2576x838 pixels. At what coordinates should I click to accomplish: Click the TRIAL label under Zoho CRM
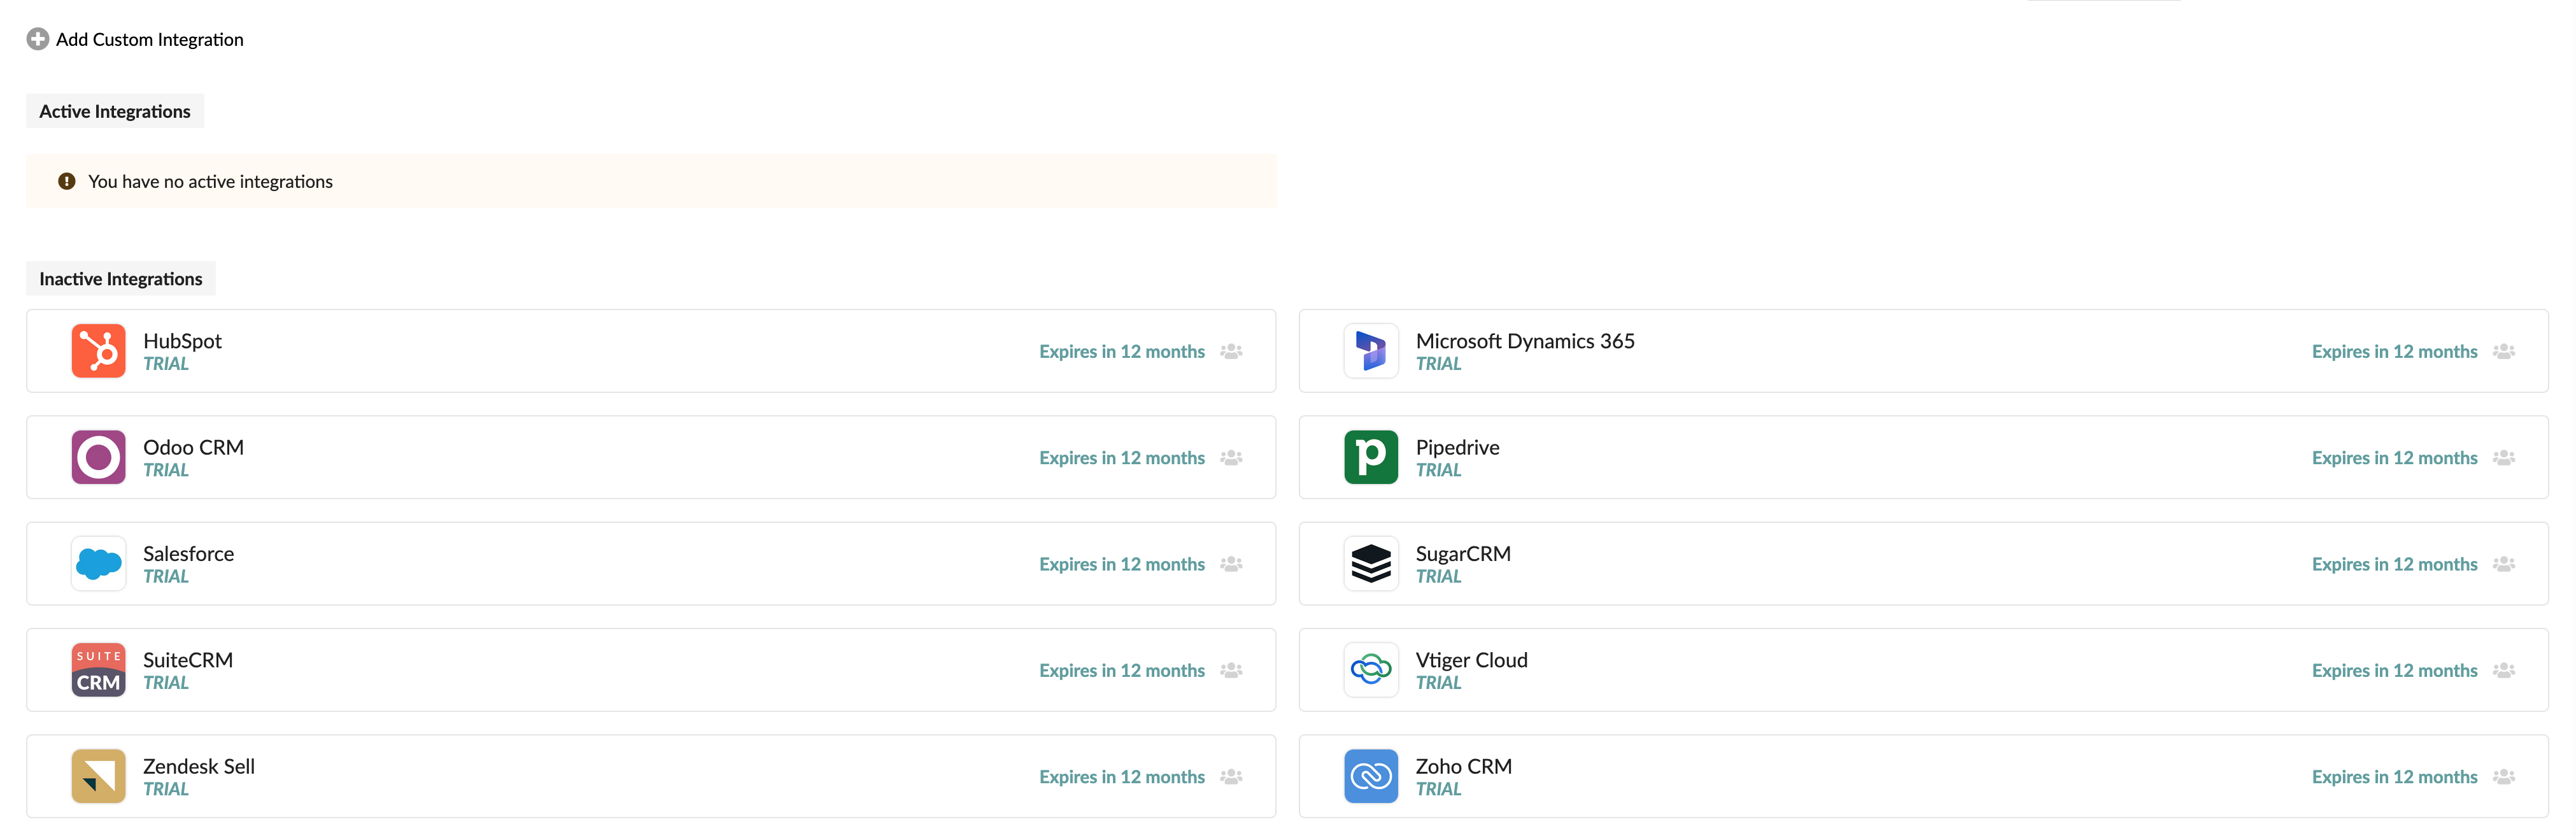pyautogui.click(x=1438, y=789)
